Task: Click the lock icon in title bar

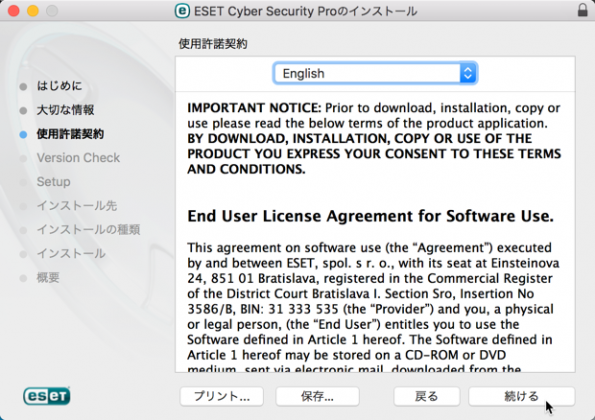Action: click(582, 10)
